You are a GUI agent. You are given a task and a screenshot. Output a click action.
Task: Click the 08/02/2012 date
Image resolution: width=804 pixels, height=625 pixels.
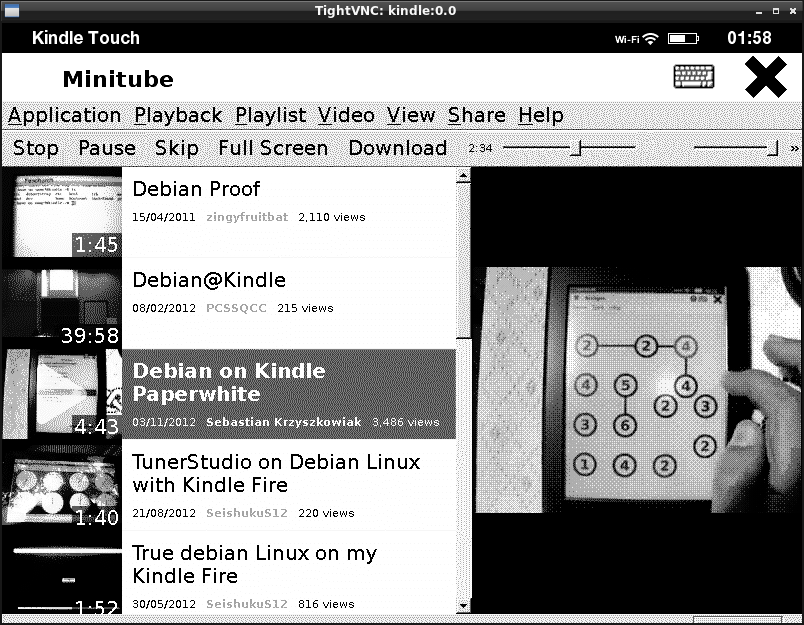coord(164,308)
